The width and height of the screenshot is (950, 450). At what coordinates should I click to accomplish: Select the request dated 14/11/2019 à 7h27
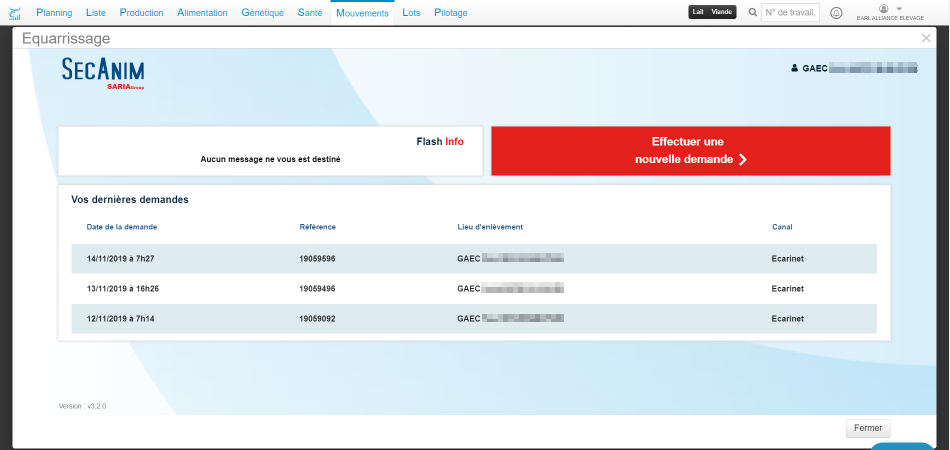click(474, 259)
